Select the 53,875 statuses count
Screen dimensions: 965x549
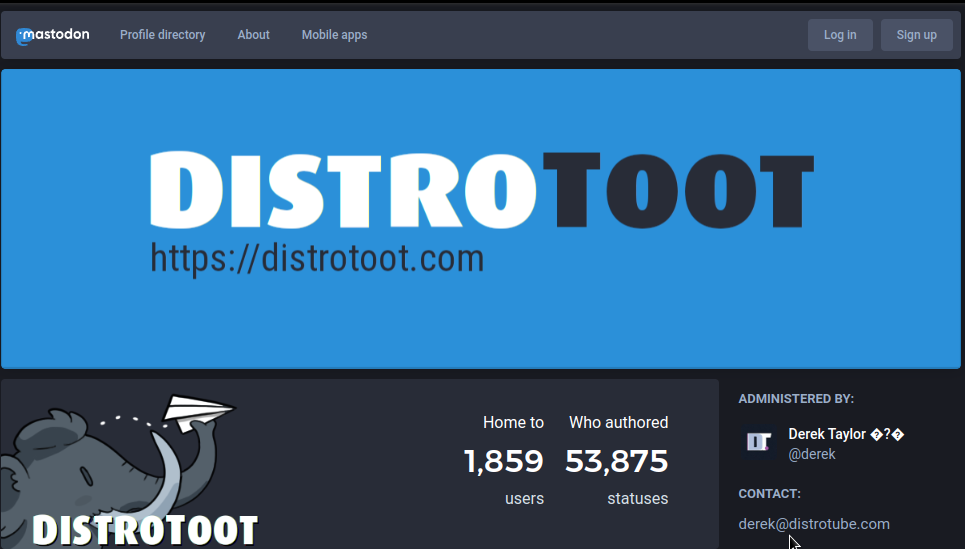[x=616, y=461]
